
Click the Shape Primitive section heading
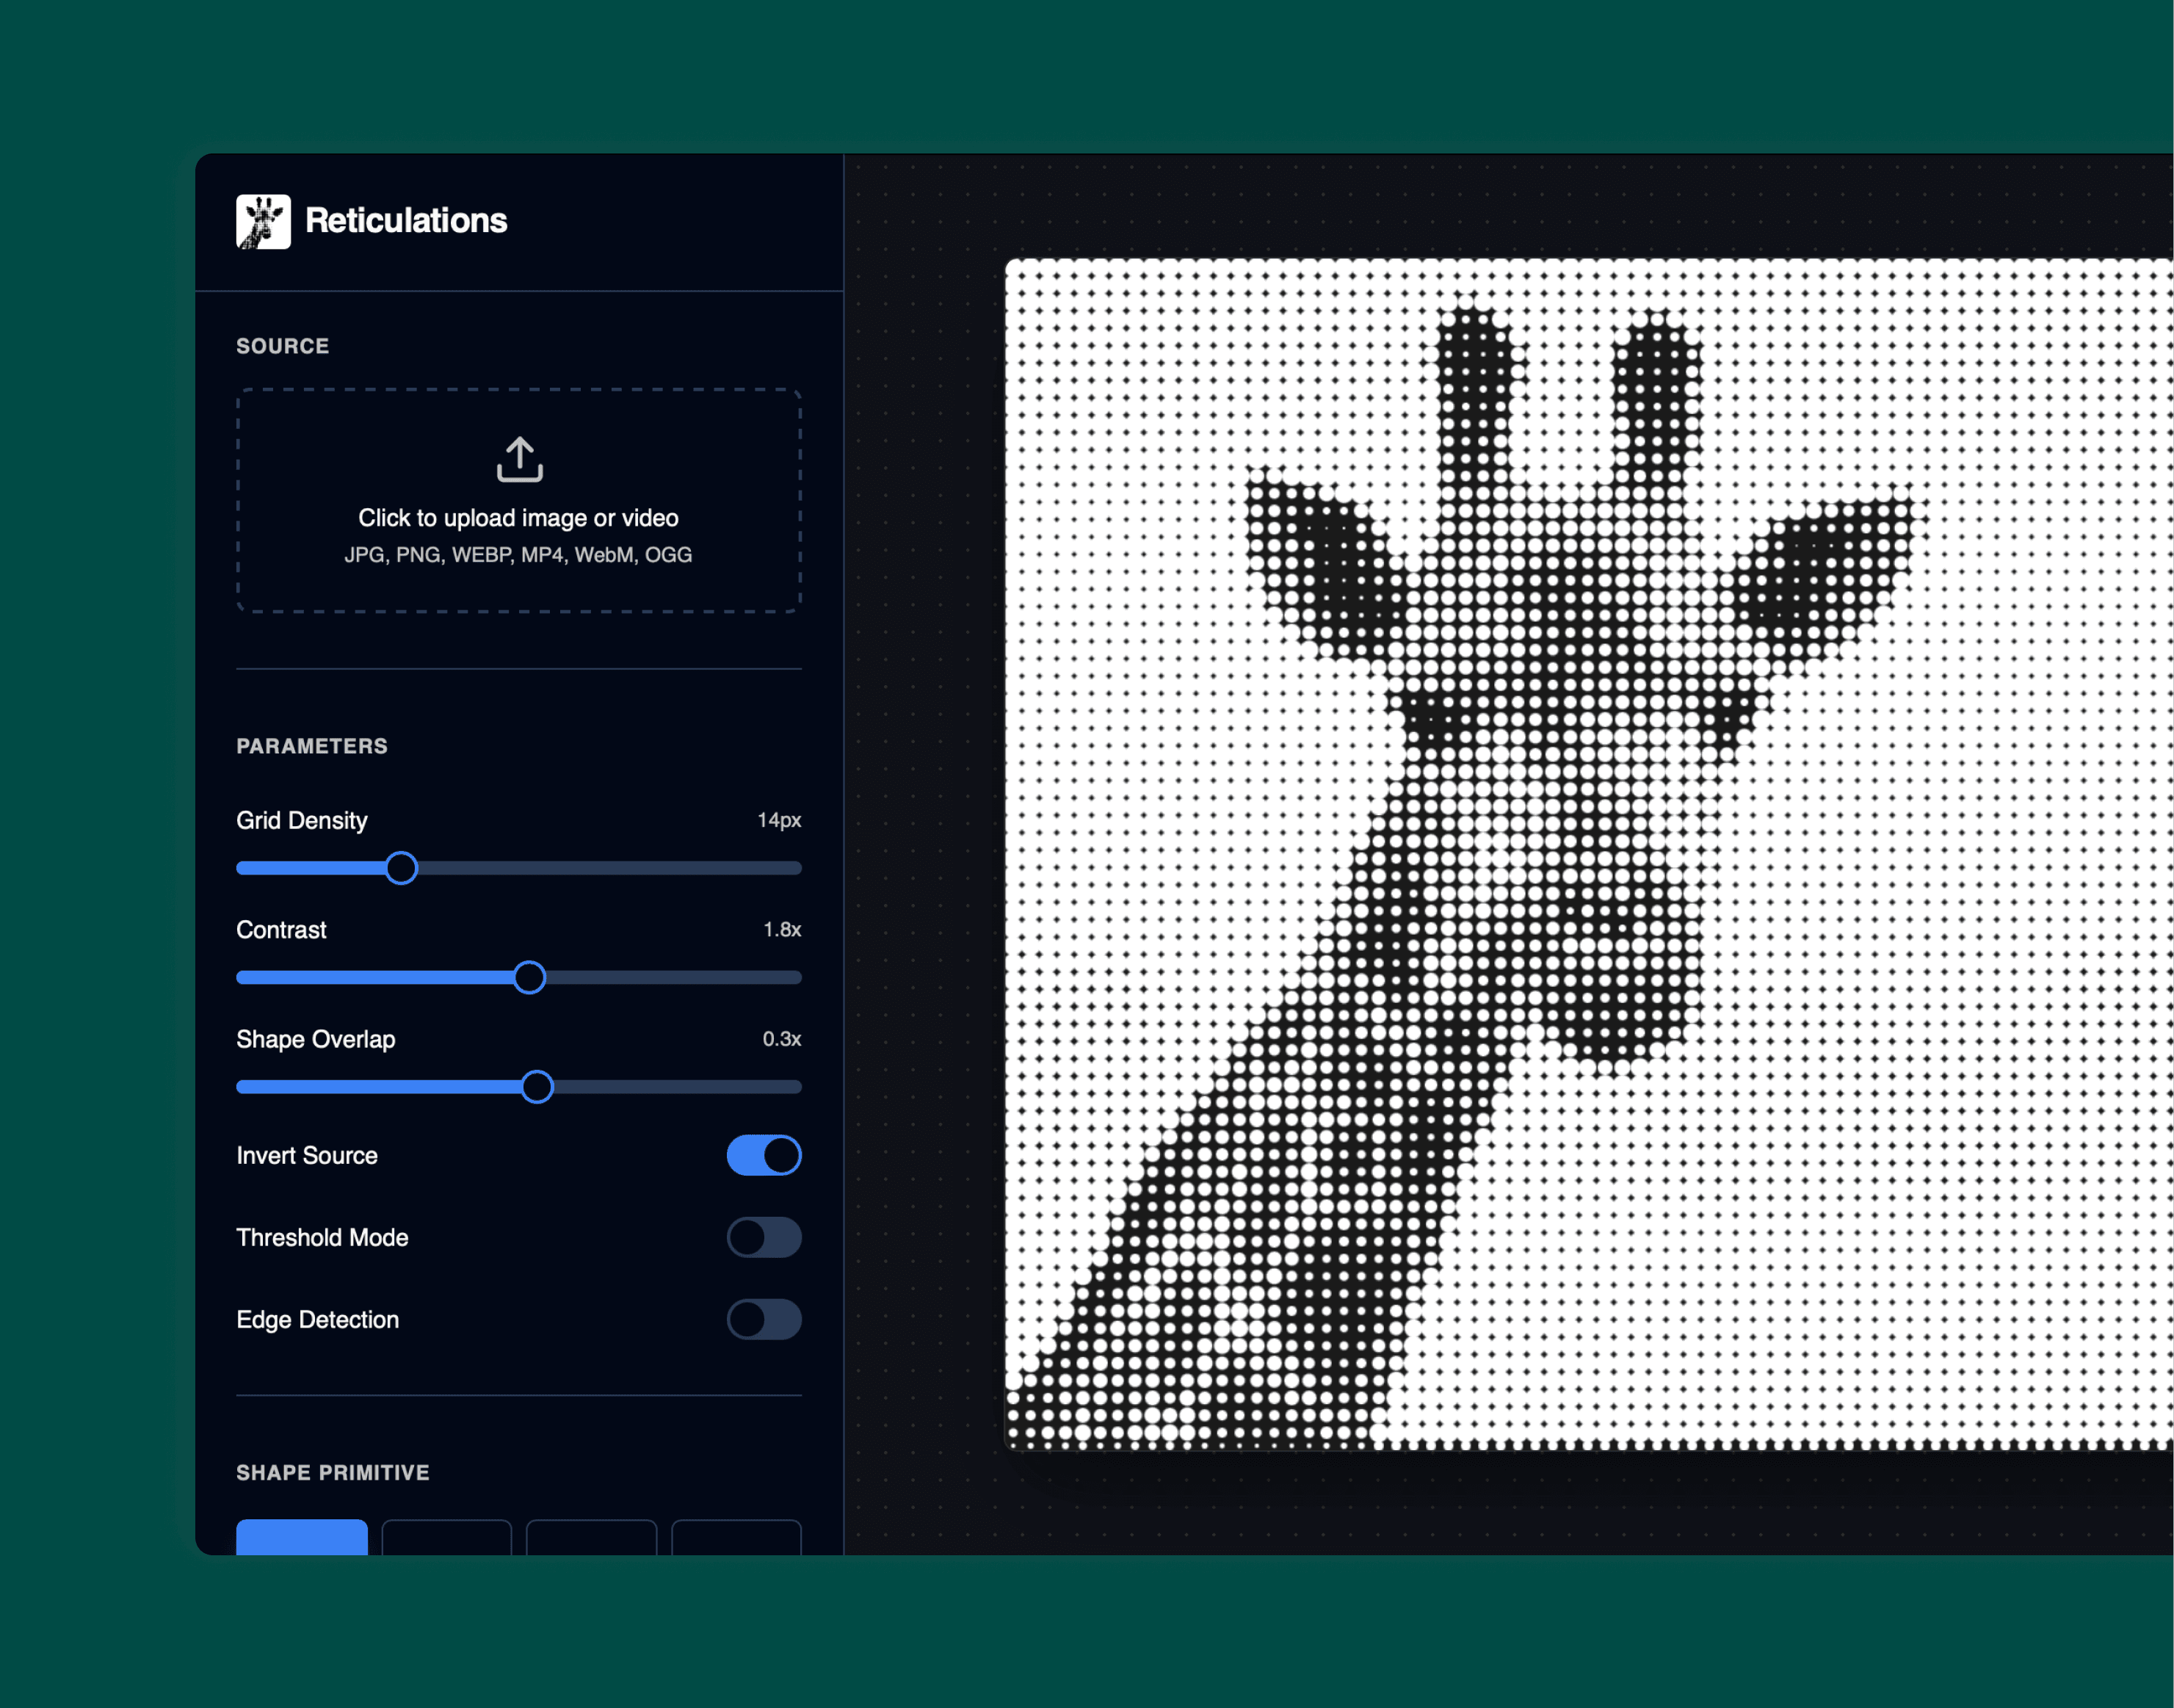tap(332, 1472)
